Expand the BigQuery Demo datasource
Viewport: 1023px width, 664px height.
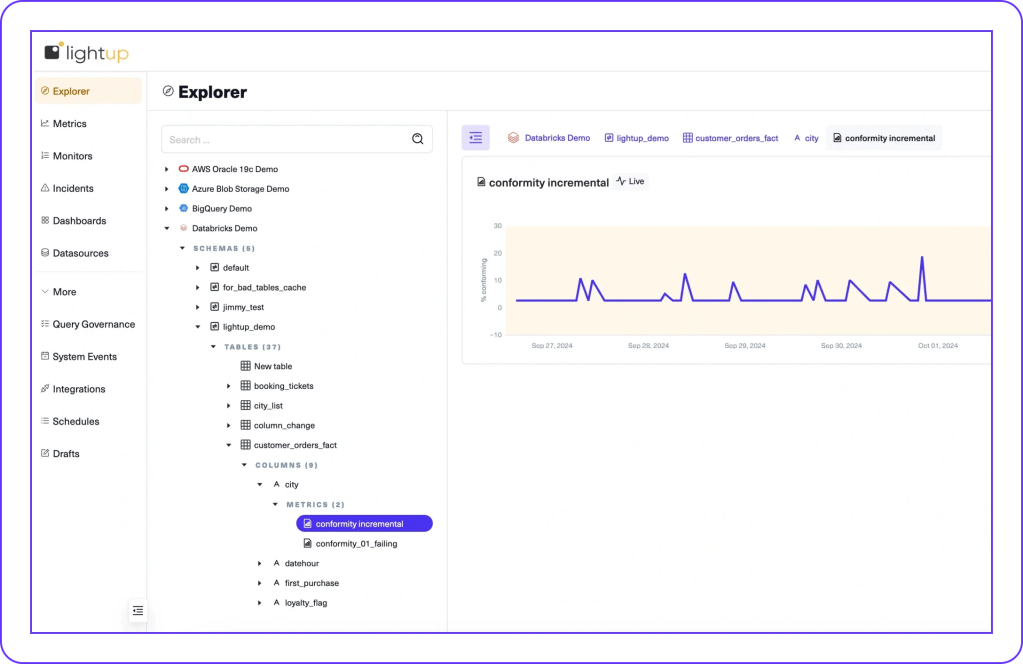[167, 209]
